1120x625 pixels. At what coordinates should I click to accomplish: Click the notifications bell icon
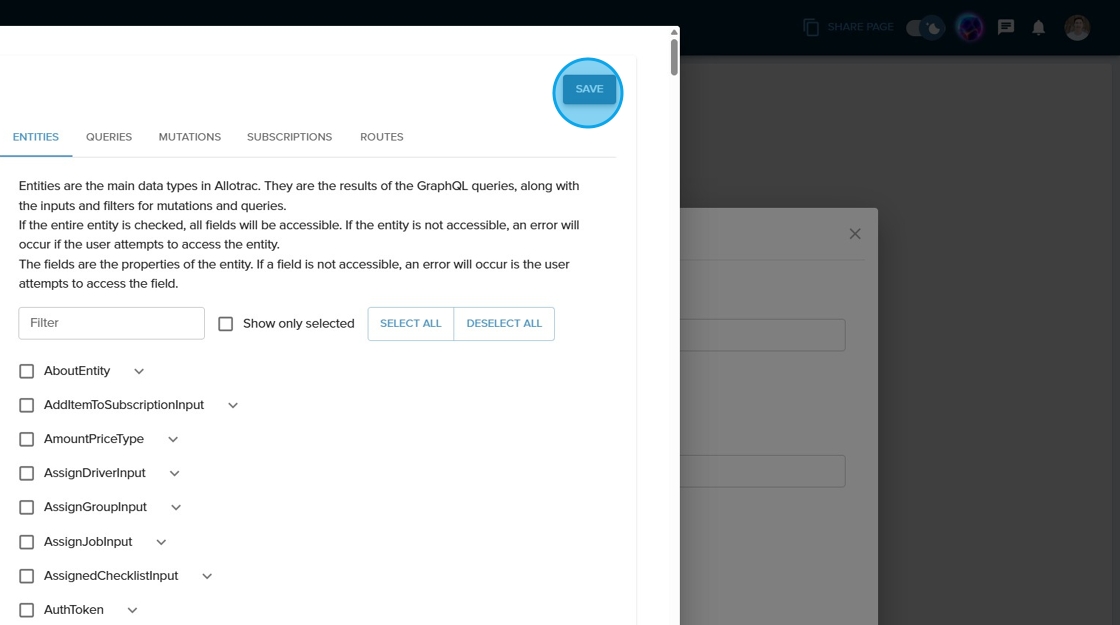coord(1038,28)
